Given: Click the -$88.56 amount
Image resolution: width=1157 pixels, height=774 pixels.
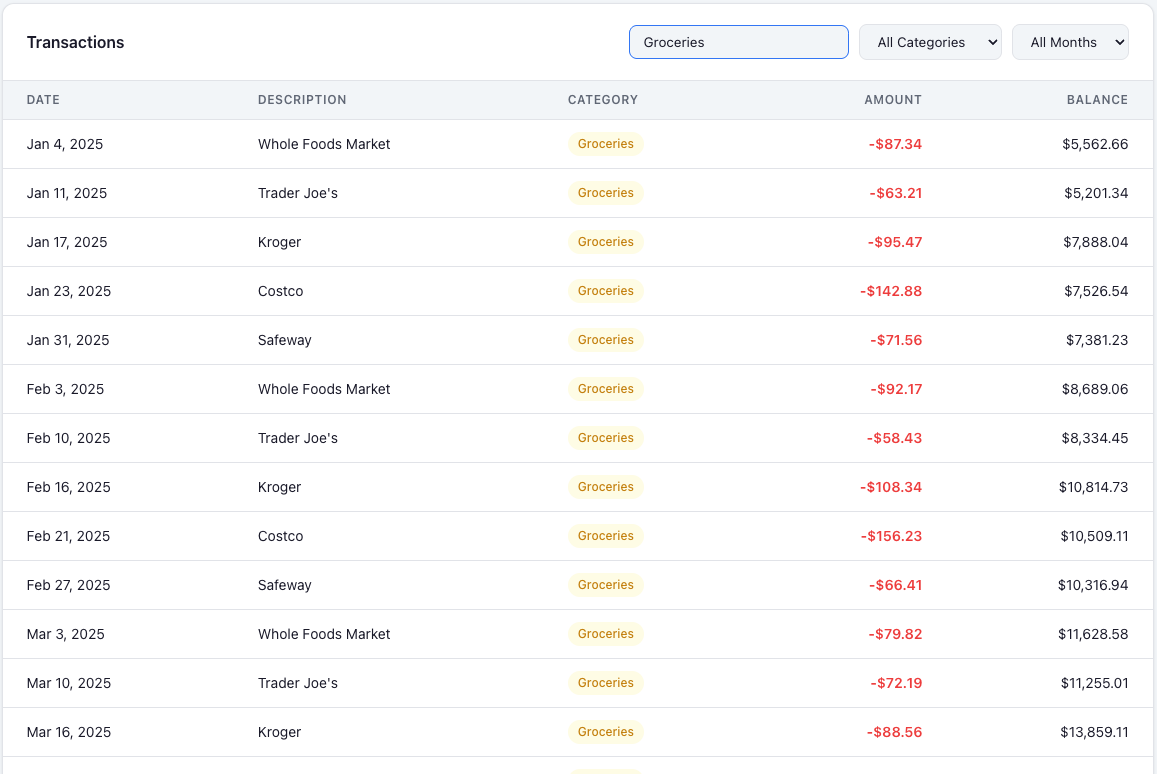Looking at the screenshot, I should tap(894, 732).
